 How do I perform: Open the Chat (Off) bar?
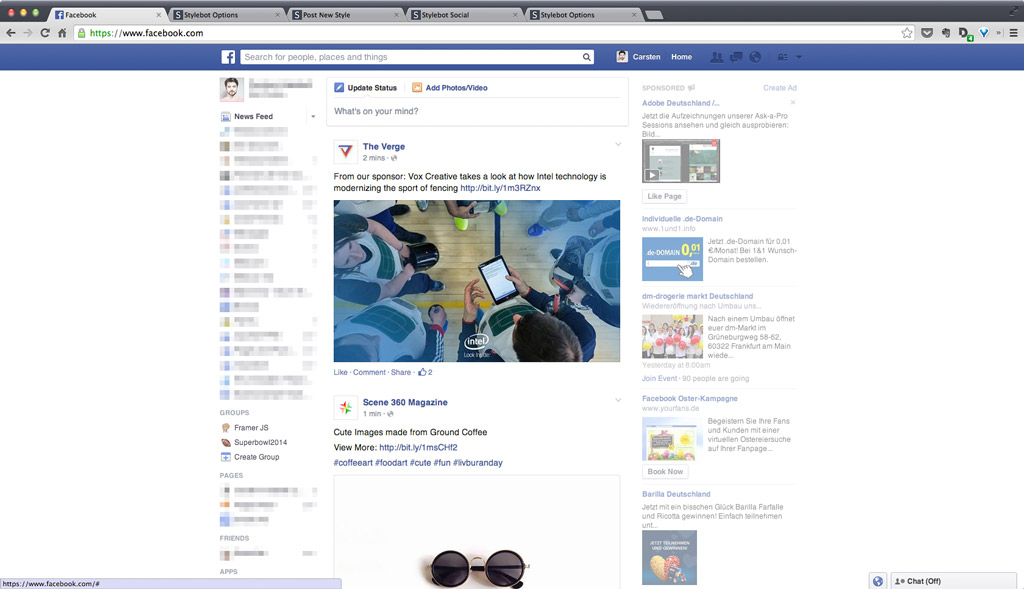tap(953, 581)
